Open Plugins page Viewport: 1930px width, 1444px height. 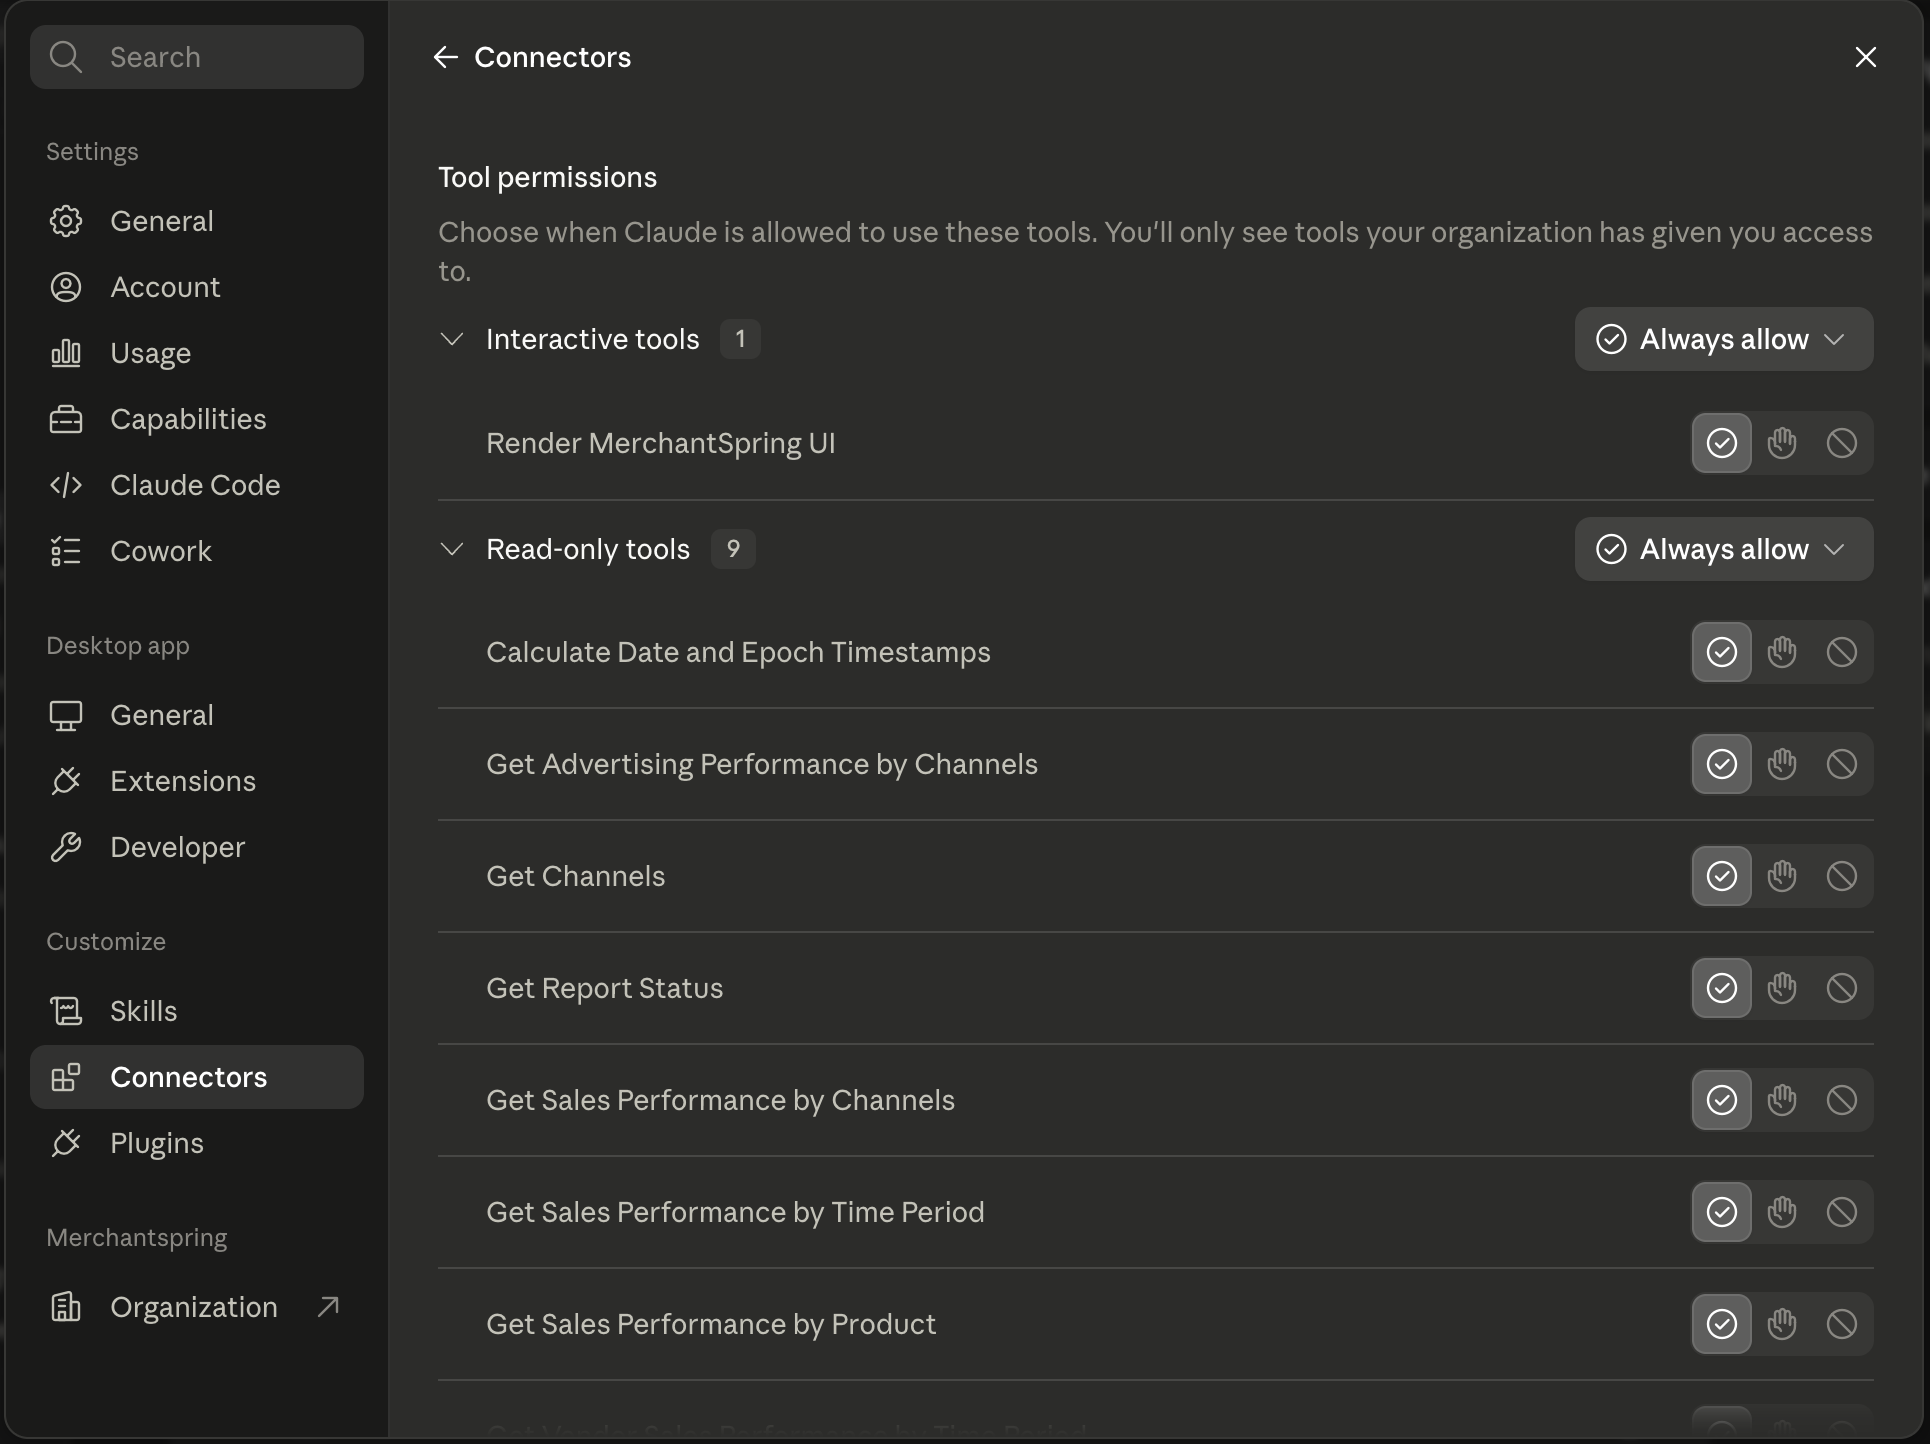(197, 1143)
